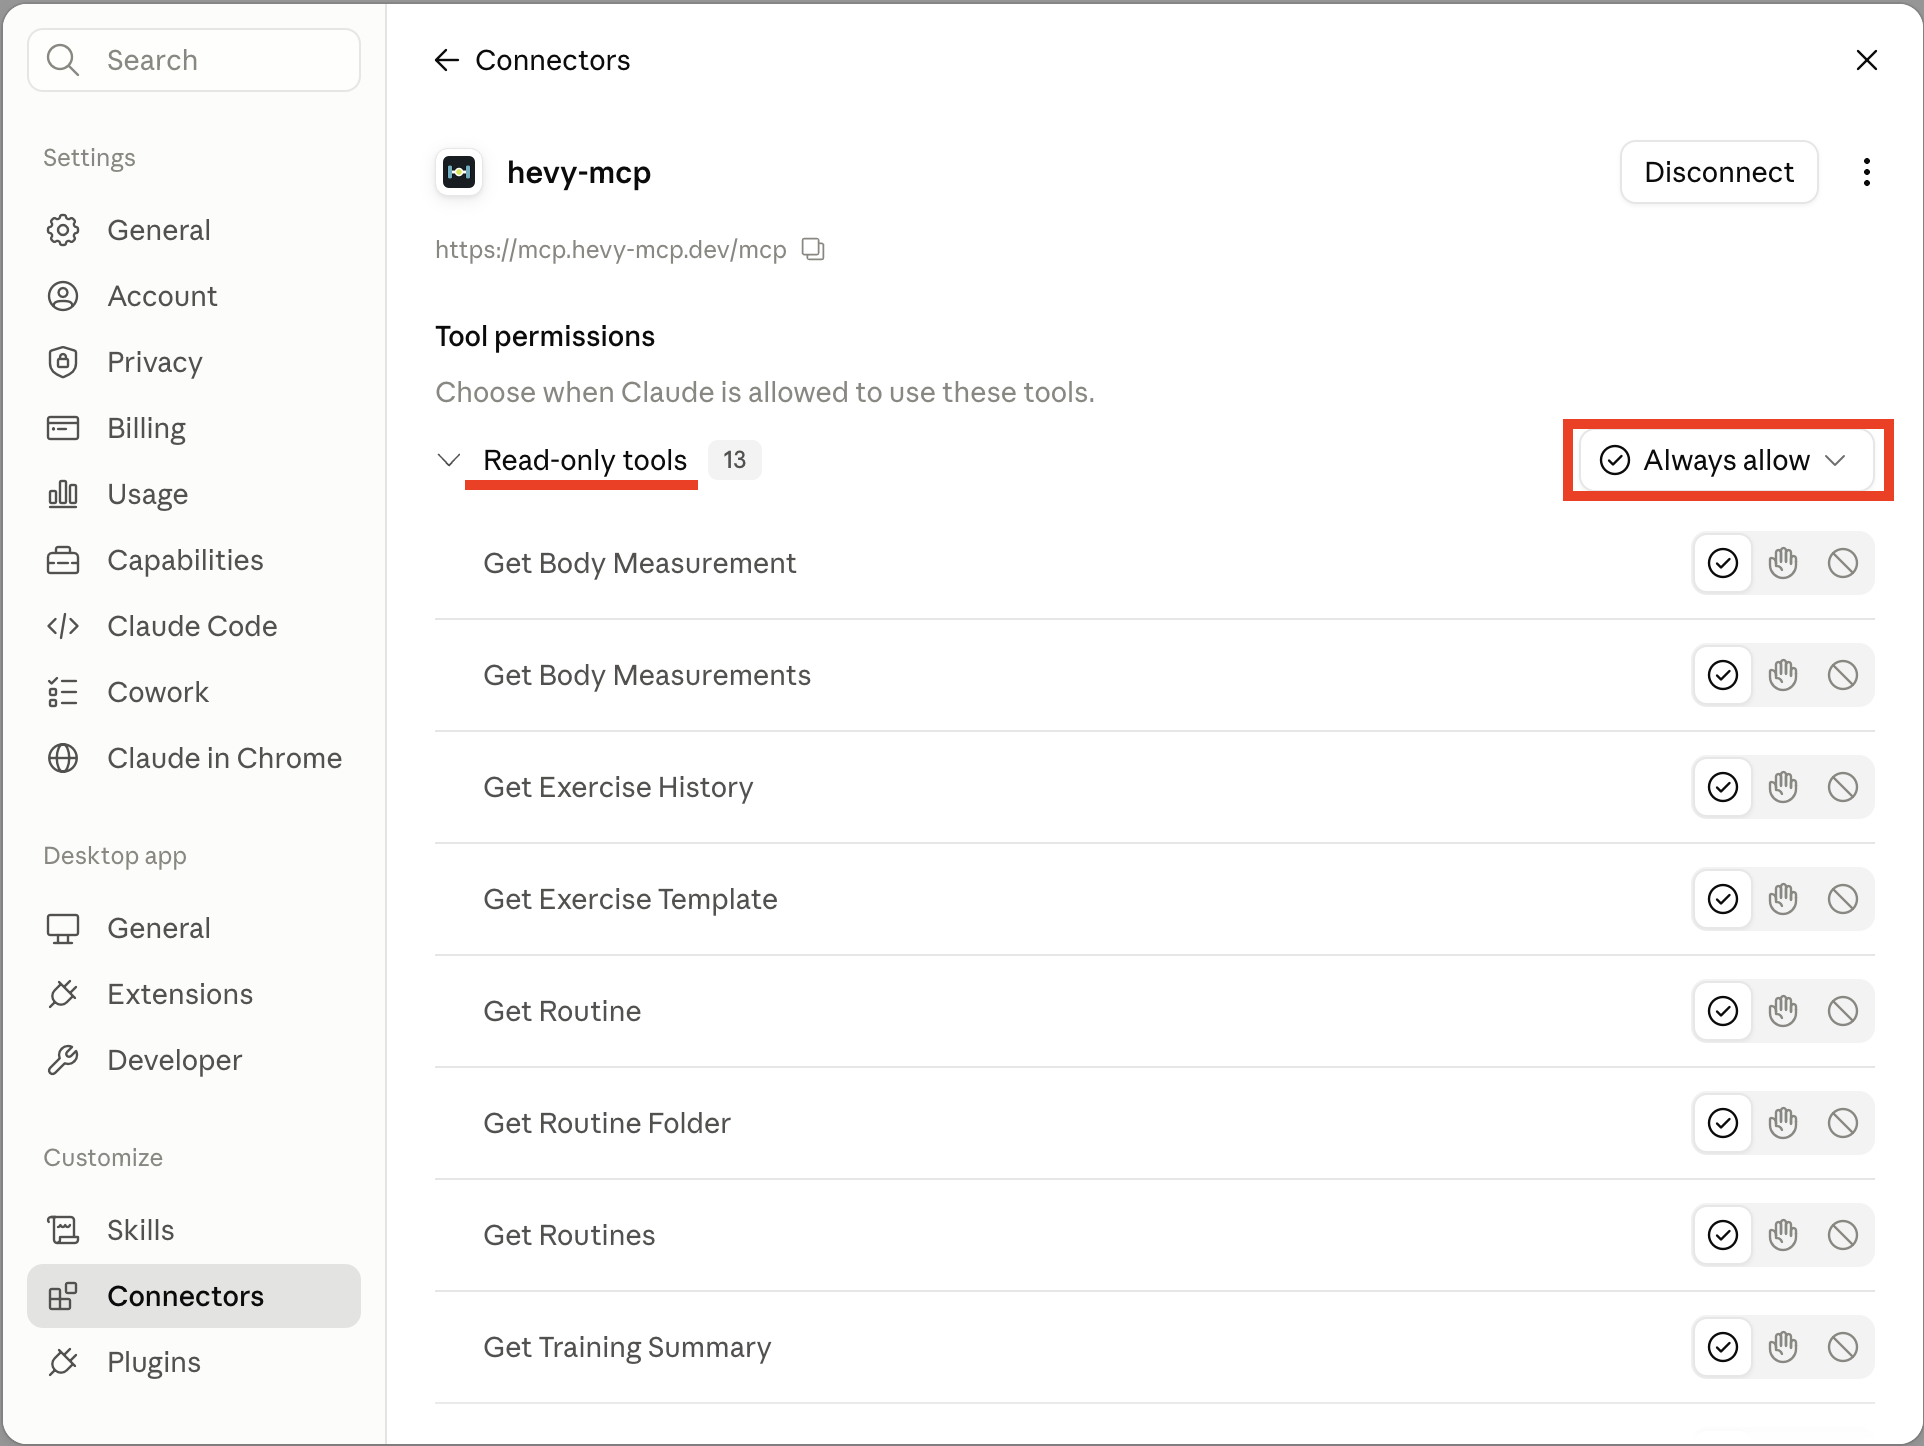Click the "Get Training Summary" tool name
Screen dimensions: 1924x1446
click(x=627, y=1347)
